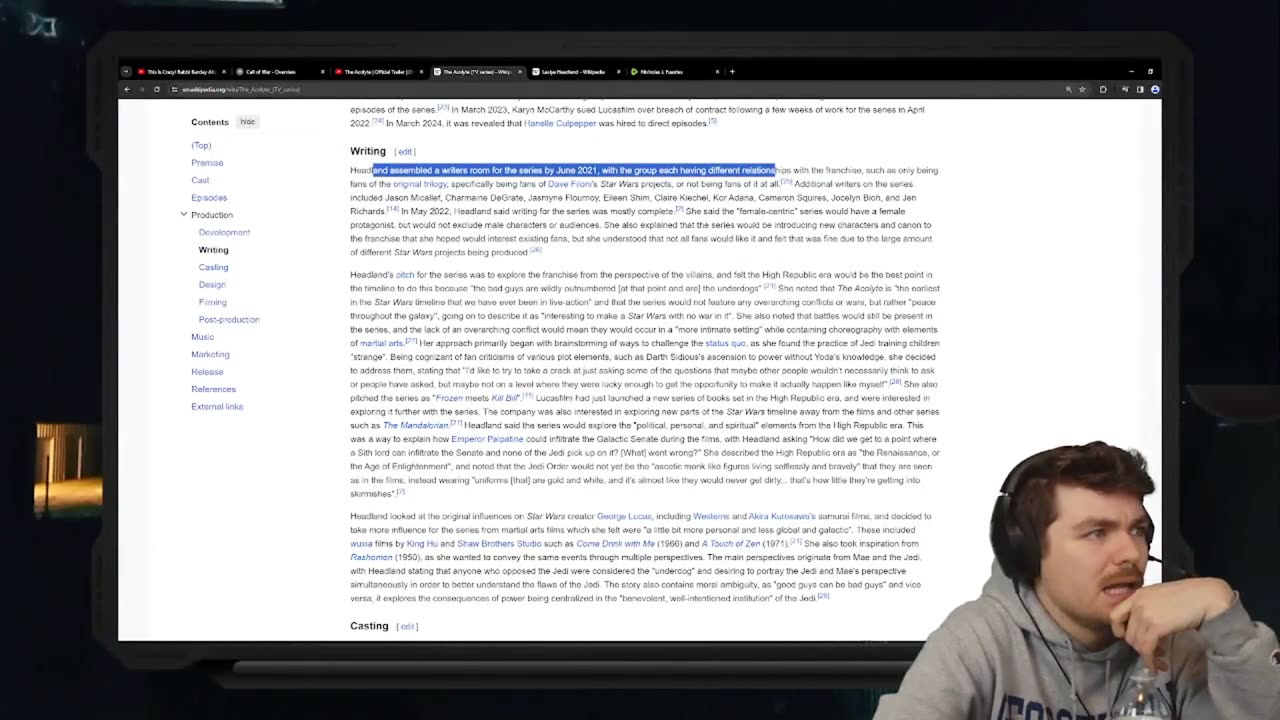1280x720 pixels.
Task: Open the Akira Kurosawa link
Action: coord(779,516)
